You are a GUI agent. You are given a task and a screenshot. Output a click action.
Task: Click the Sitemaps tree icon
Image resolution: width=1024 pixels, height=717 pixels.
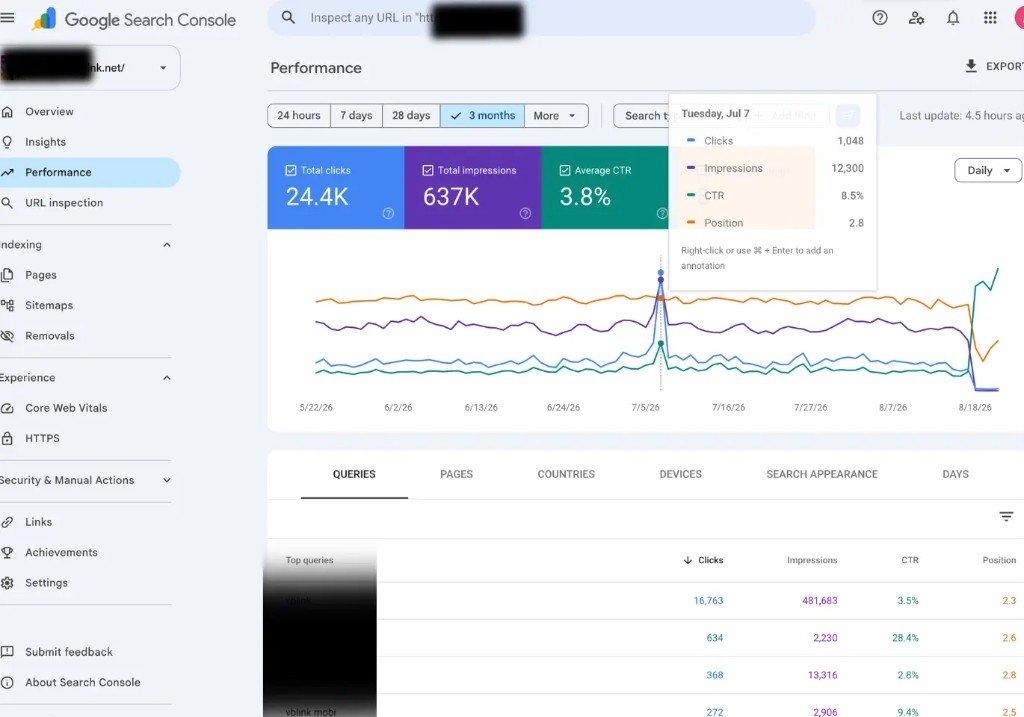tap(7, 305)
